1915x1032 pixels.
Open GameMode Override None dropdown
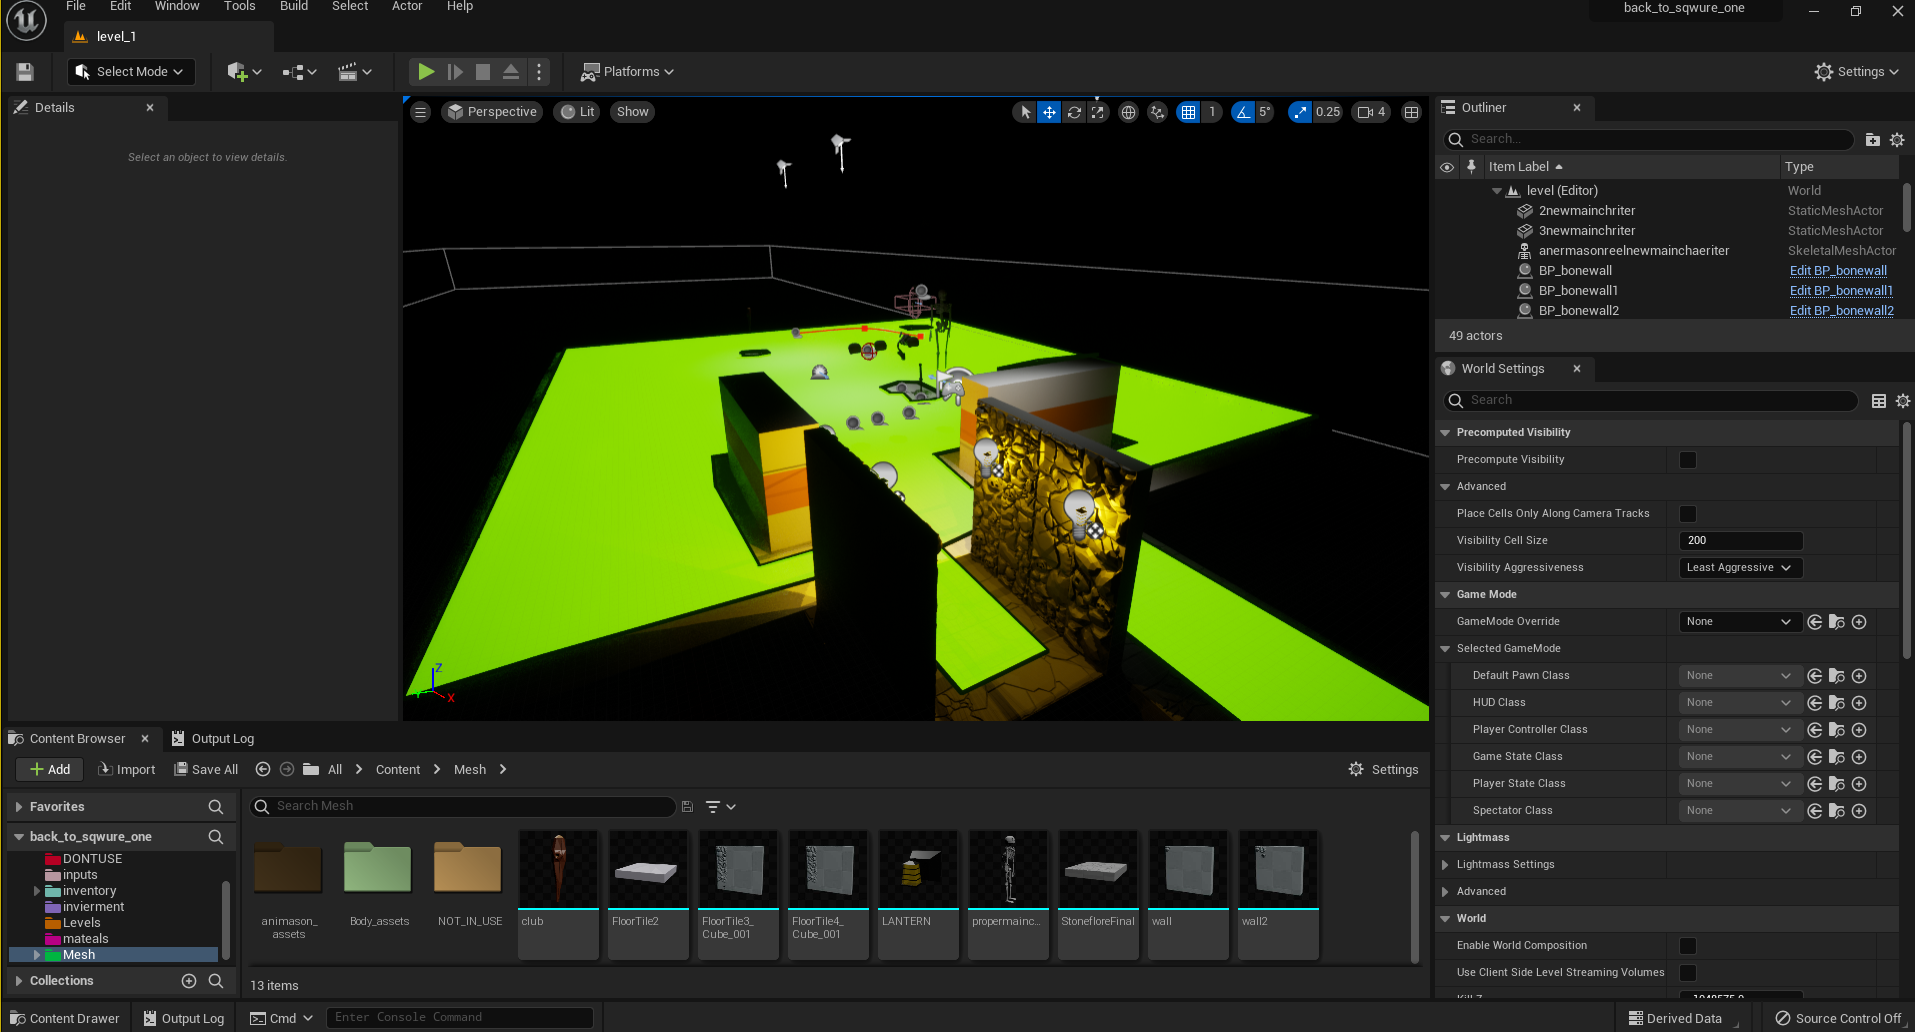1740,622
